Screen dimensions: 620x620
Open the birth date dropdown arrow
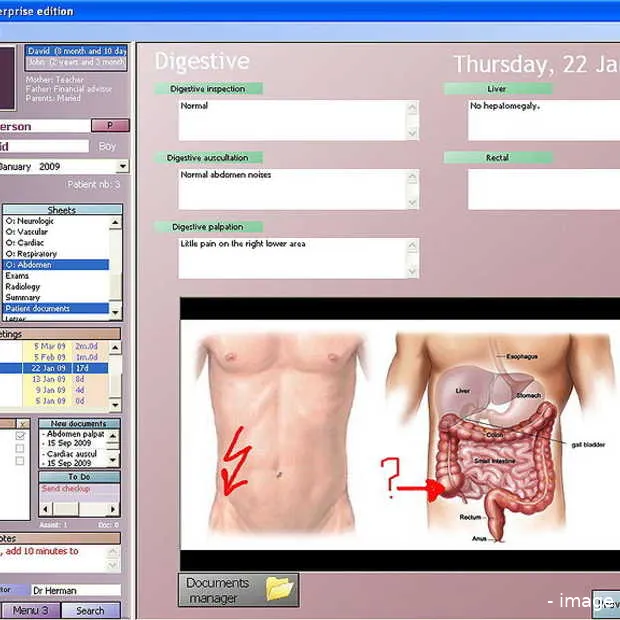(x=122, y=167)
